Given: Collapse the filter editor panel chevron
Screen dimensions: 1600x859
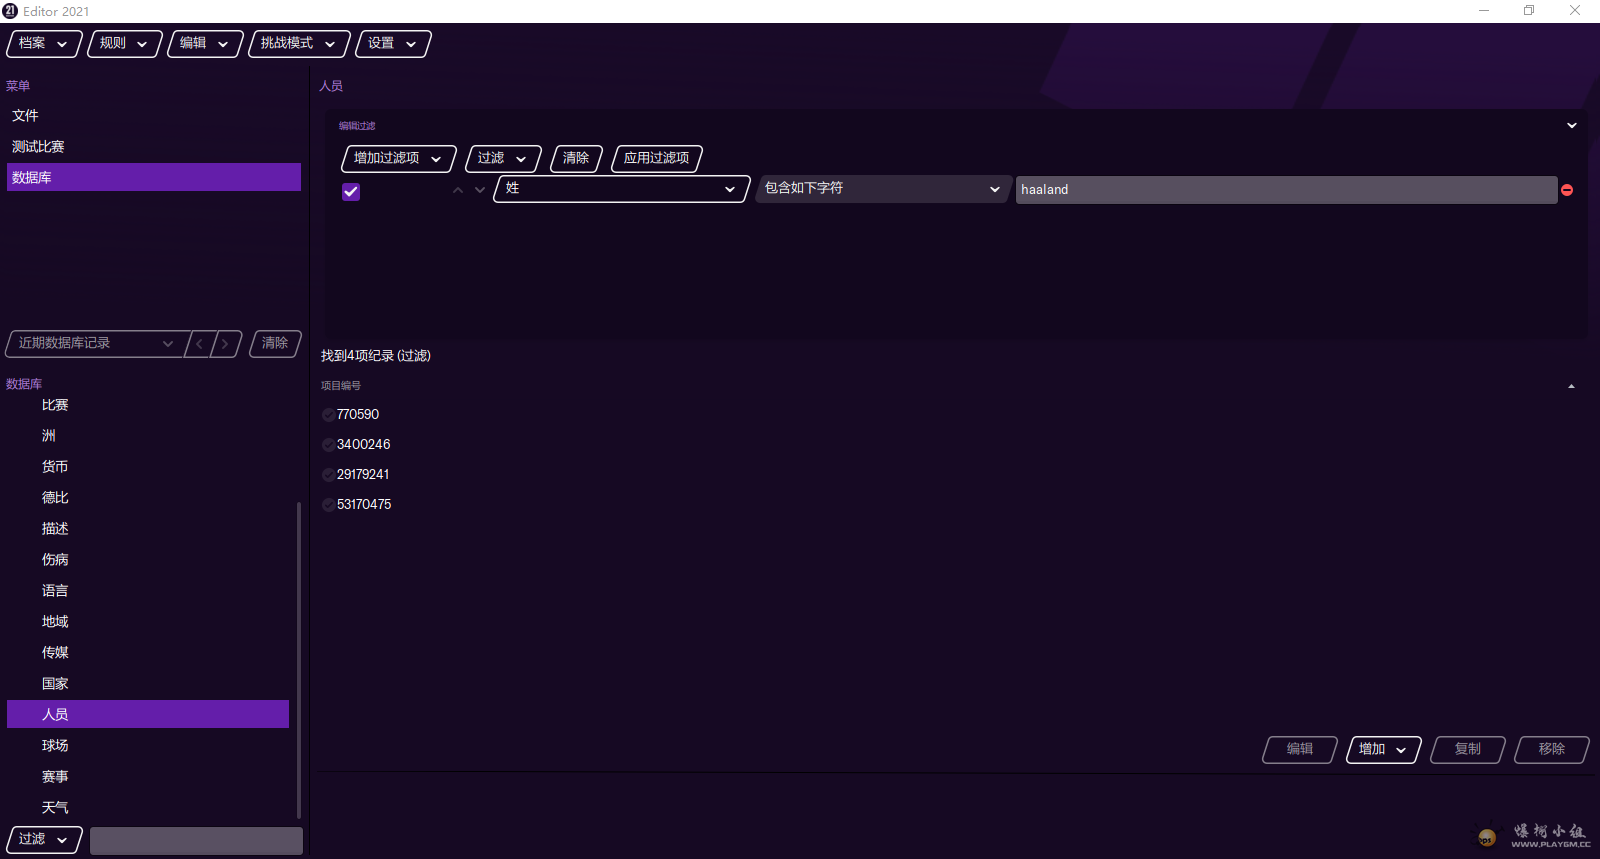Looking at the screenshot, I should tap(1571, 126).
